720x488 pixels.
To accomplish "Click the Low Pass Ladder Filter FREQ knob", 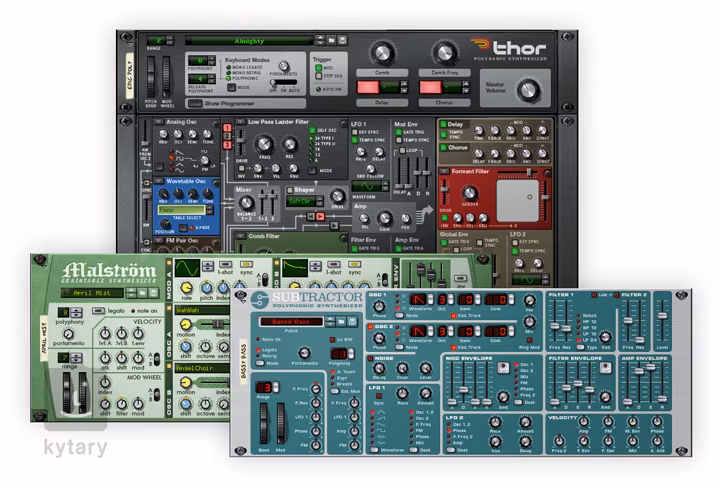I will click(265, 144).
